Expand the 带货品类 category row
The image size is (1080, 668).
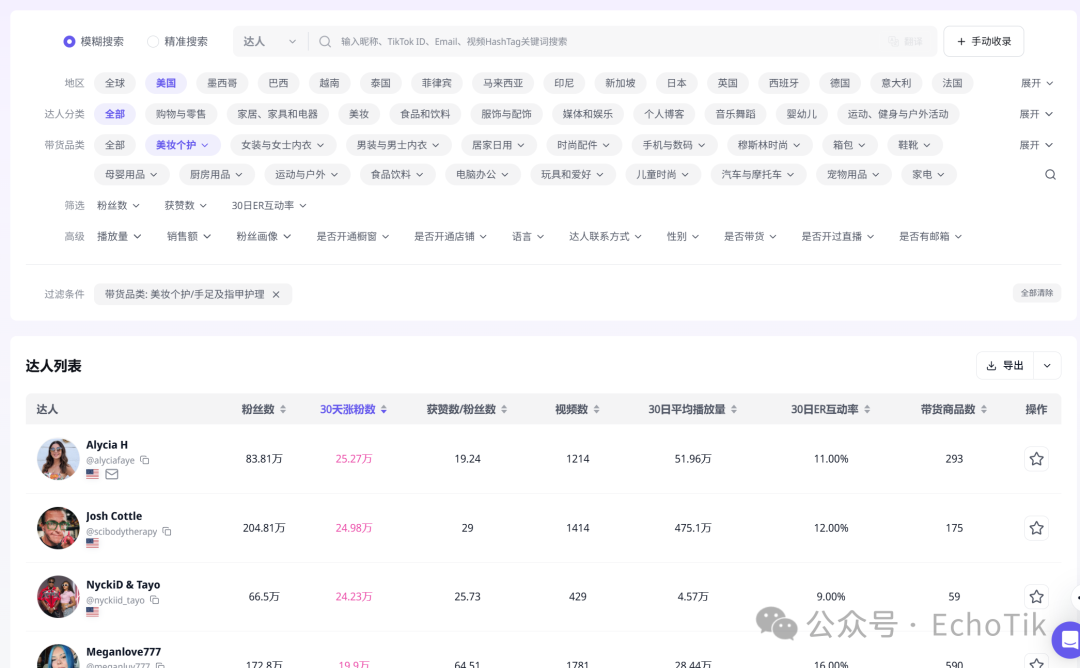click(1037, 145)
